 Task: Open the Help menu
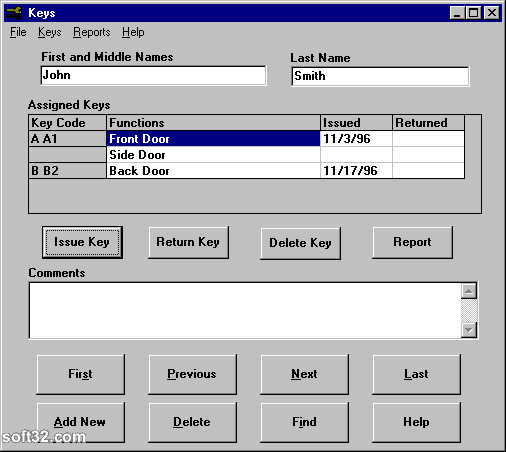[x=133, y=32]
